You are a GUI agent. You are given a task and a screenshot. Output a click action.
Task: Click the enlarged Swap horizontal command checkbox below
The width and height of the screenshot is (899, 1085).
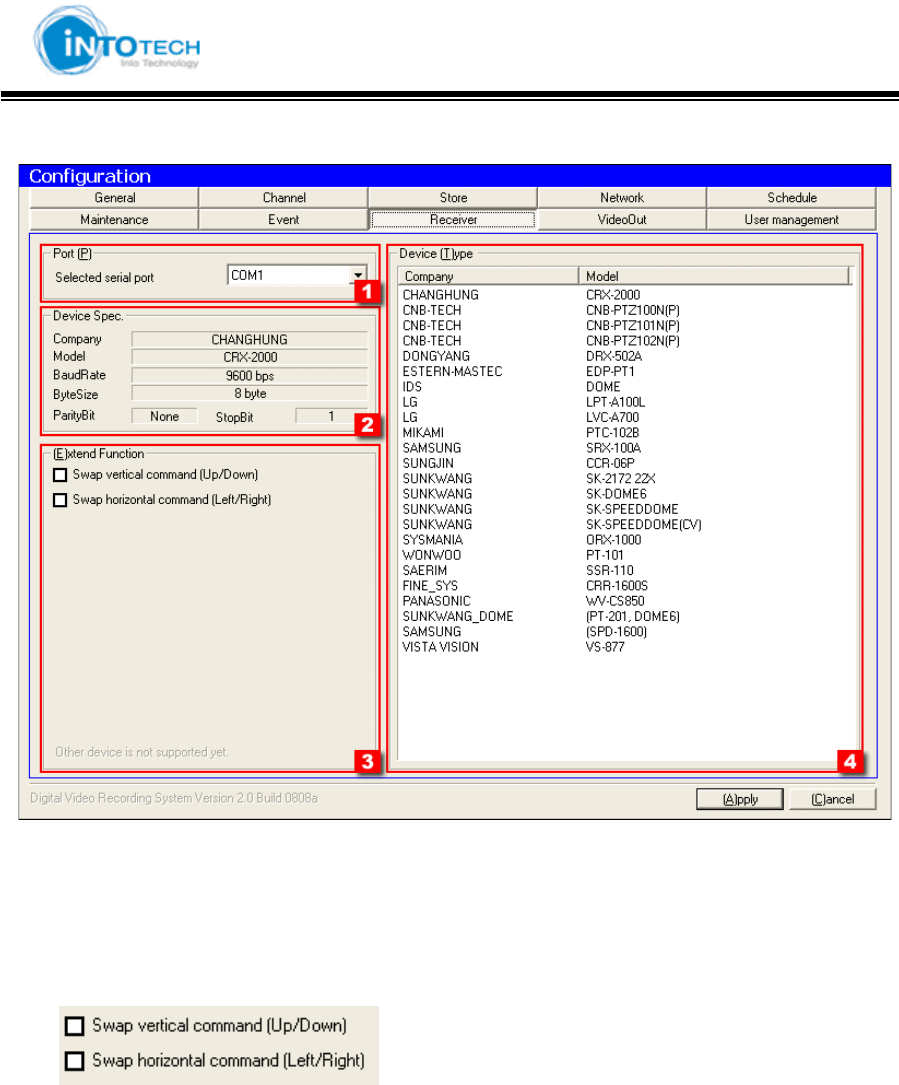coord(74,1061)
